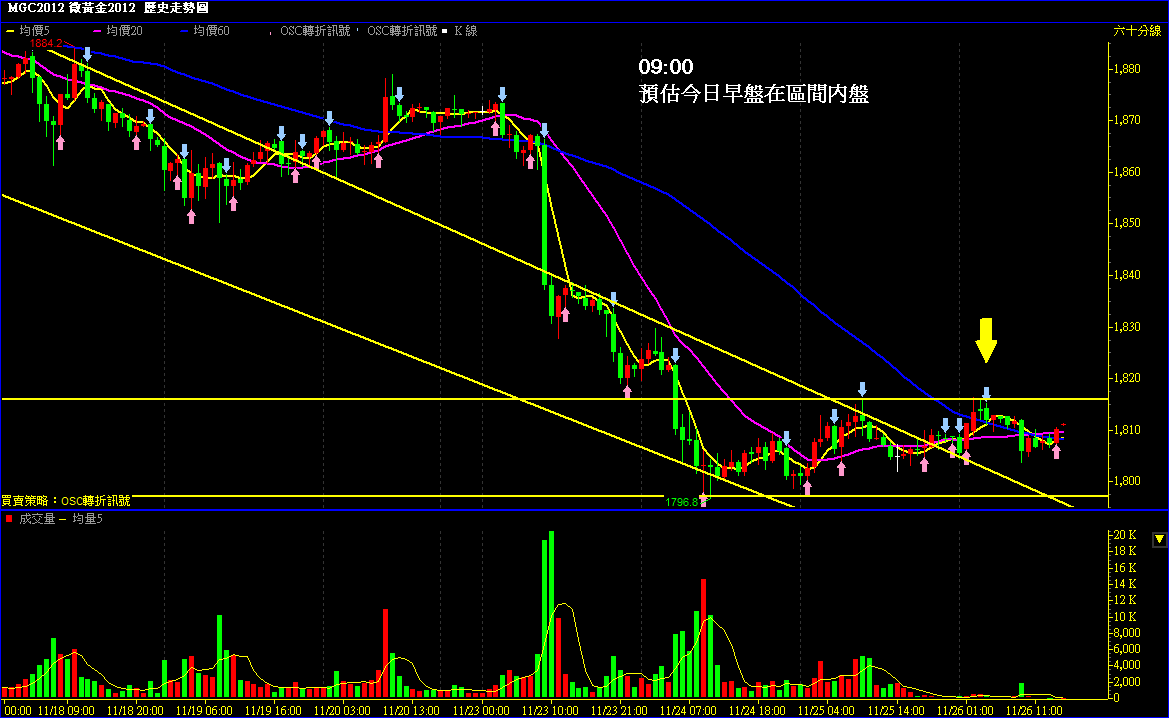1169x718 pixels.
Task: Click the 1,860 price axis label
Action: (x=1126, y=171)
